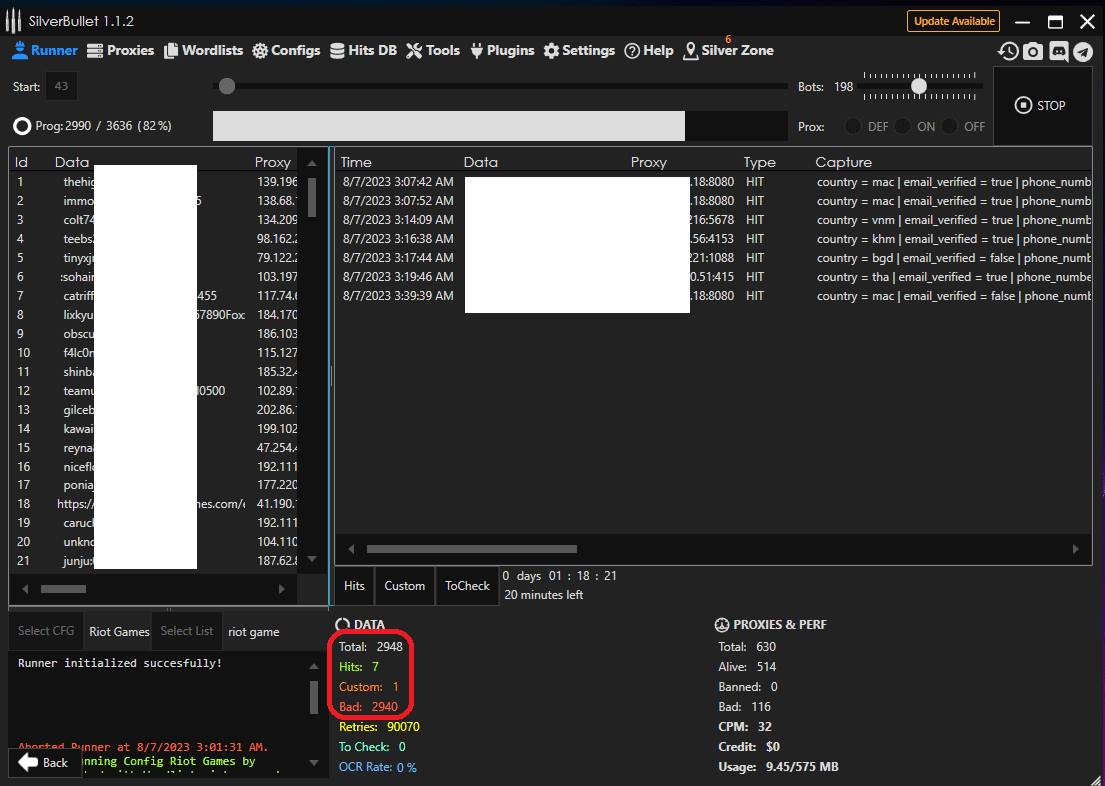Click the camera screenshot icon
The height and width of the screenshot is (786, 1105).
[x=1033, y=51]
